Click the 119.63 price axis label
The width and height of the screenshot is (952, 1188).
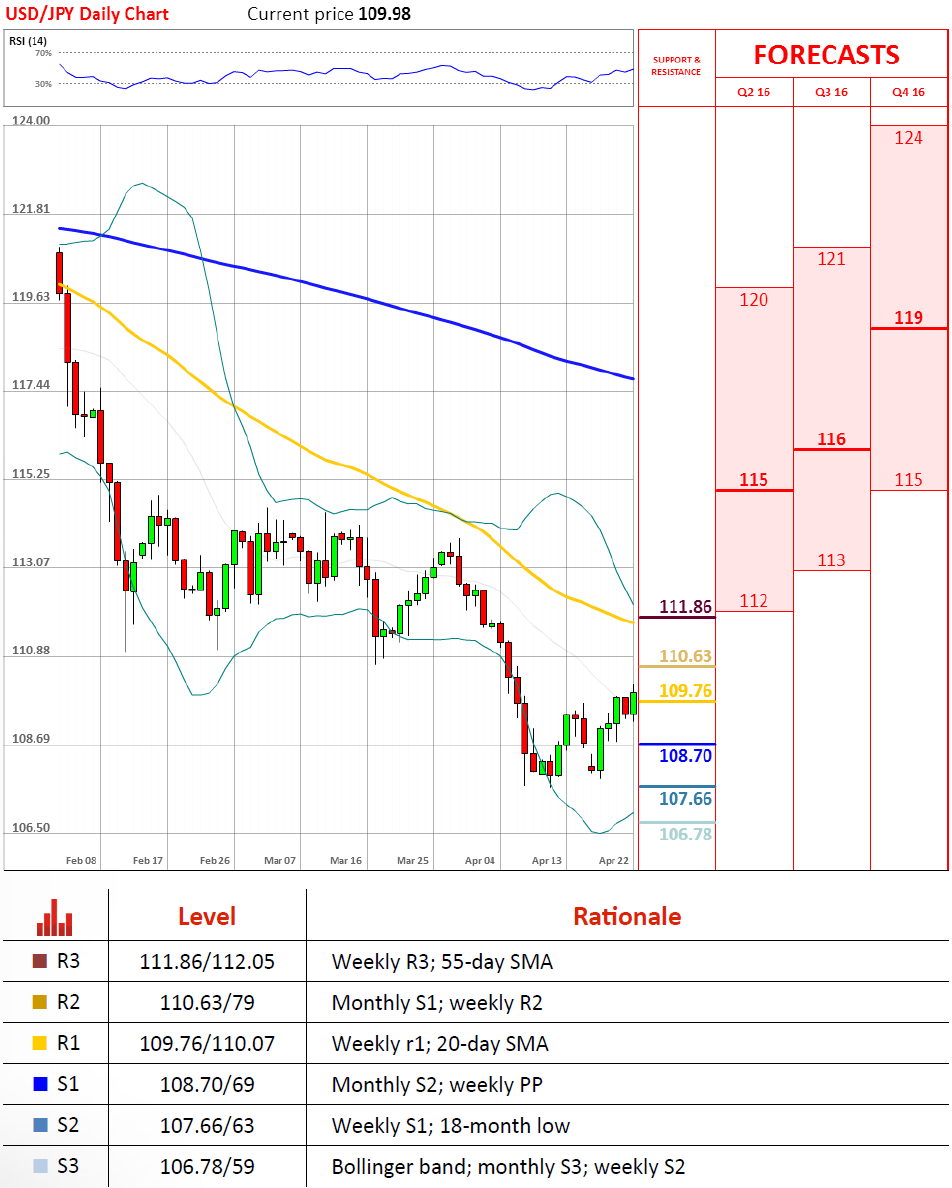point(31,296)
